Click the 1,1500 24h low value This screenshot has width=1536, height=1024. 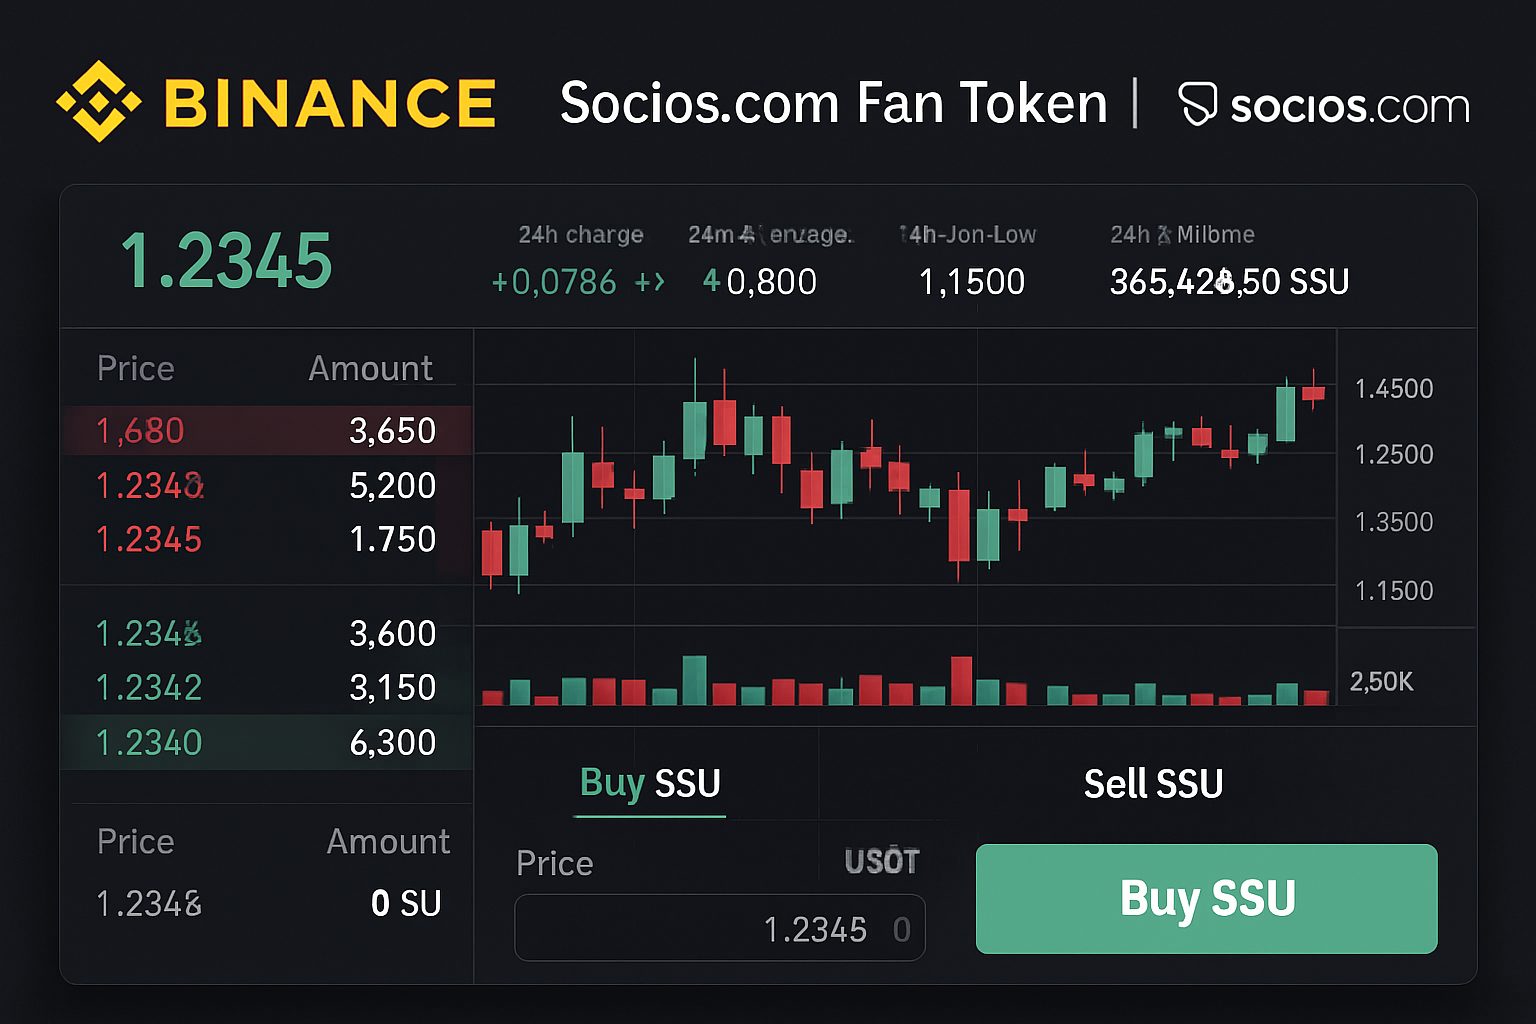coord(971,283)
